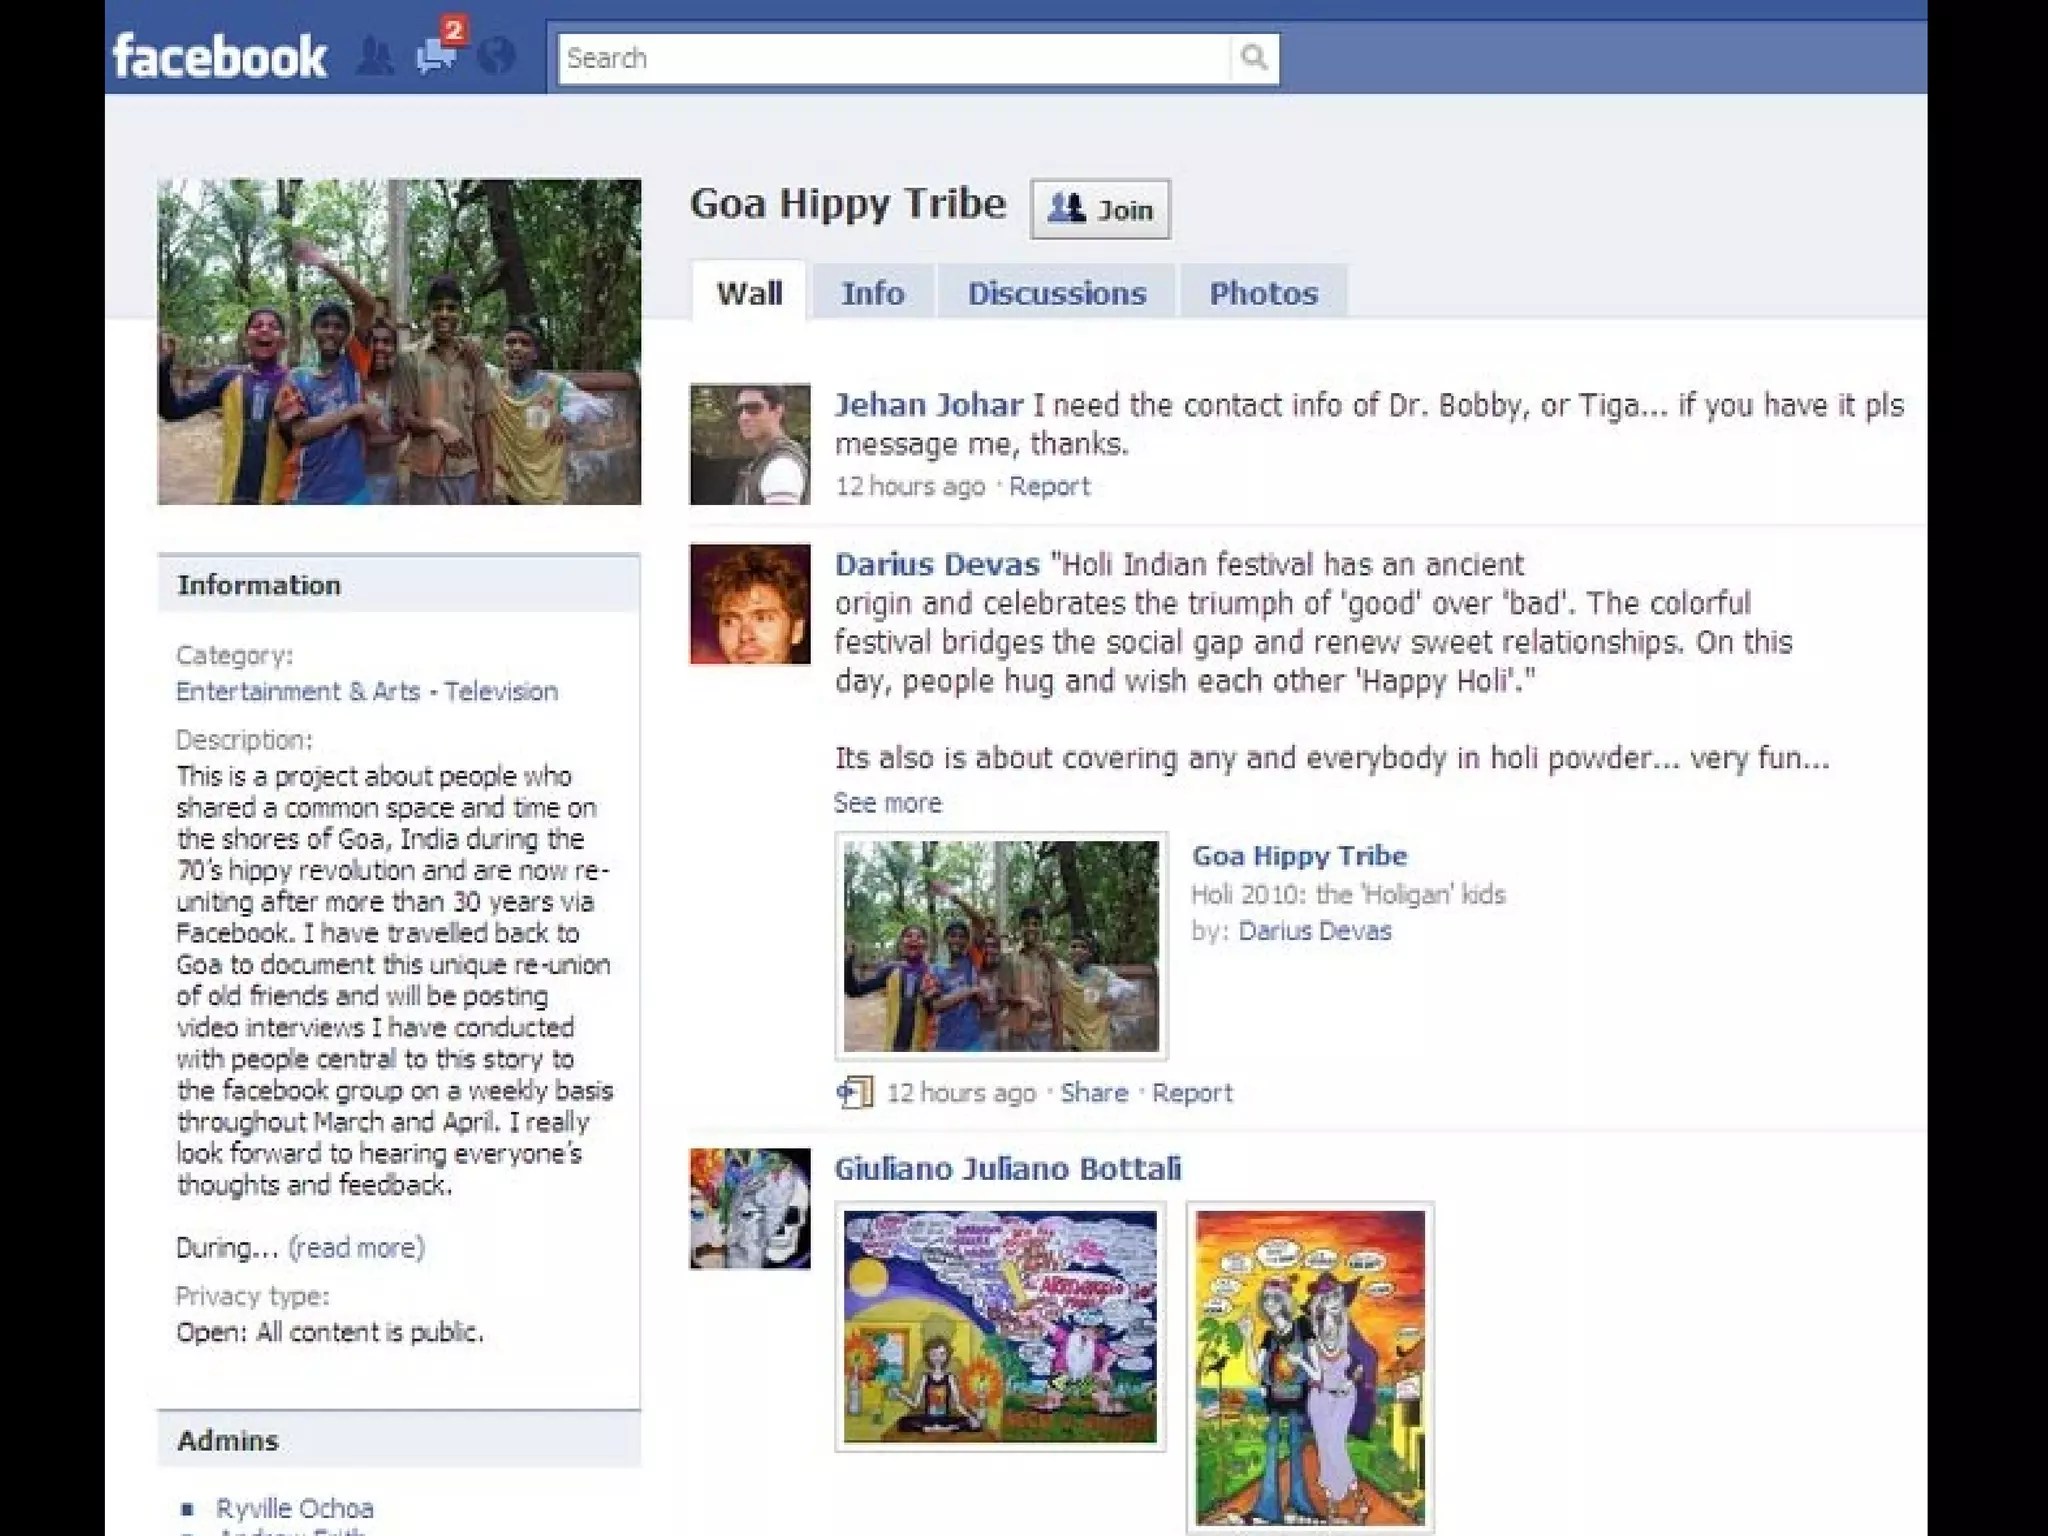2048x1536 pixels.
Task: Report Jehan Johar's wall post
Action: click(1048, 487)
